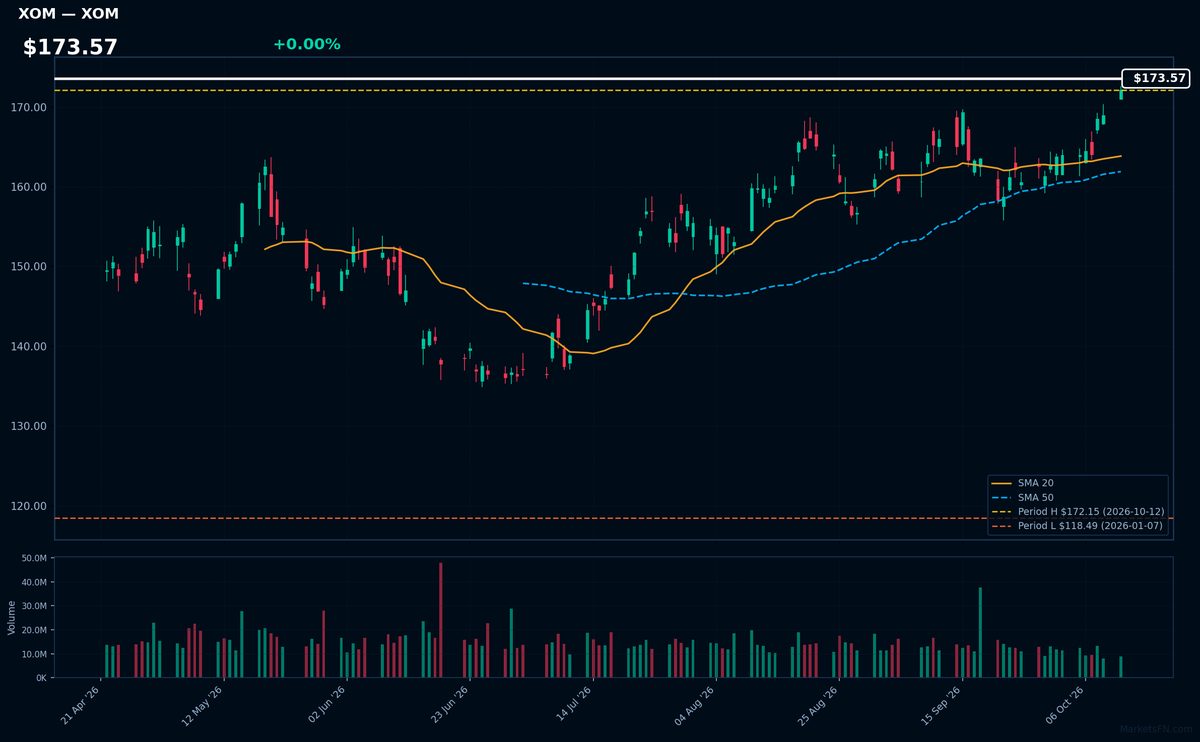This screenshot has height=742, width=1200.
Task: Click the 150.00 y-axis label
Action: tap(31, 267)
